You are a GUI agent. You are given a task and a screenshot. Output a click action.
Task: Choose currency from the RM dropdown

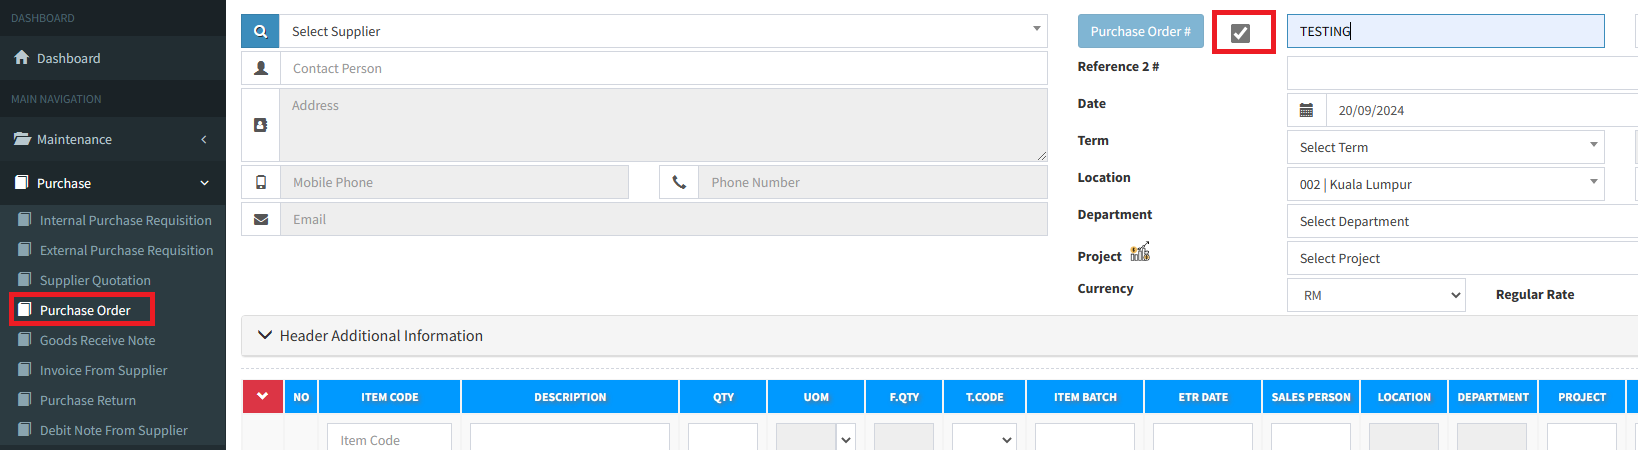[x=1375, y=295]
